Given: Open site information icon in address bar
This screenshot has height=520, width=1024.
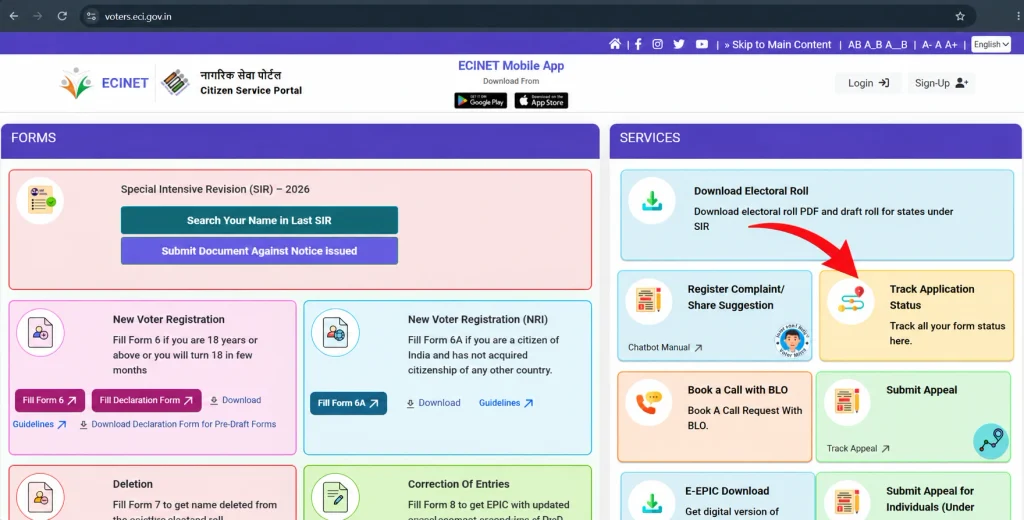Looking at the screenshot, I should 91,16.
